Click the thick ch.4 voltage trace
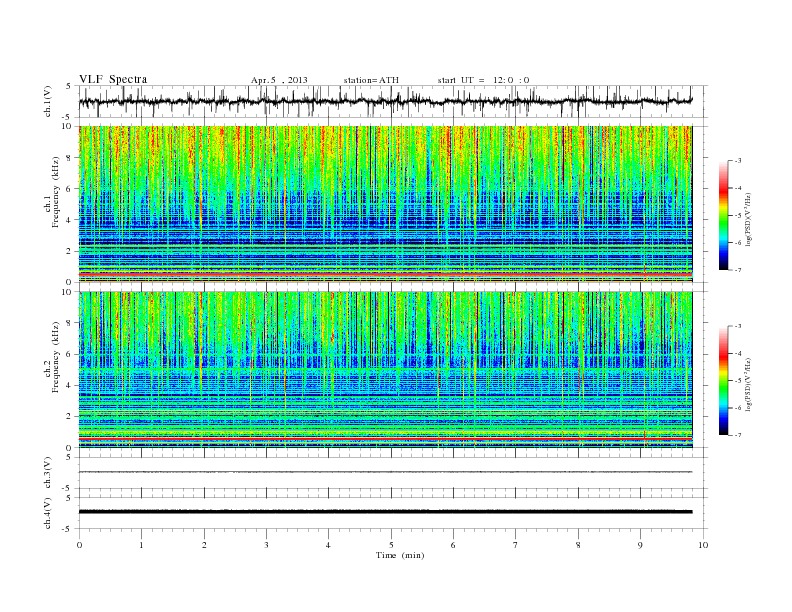This screenshot has height=612, width=792. [385, 512]
